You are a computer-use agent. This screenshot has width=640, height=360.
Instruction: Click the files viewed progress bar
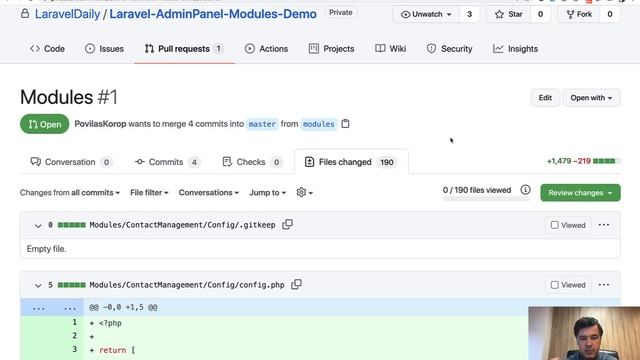(487, 198)
